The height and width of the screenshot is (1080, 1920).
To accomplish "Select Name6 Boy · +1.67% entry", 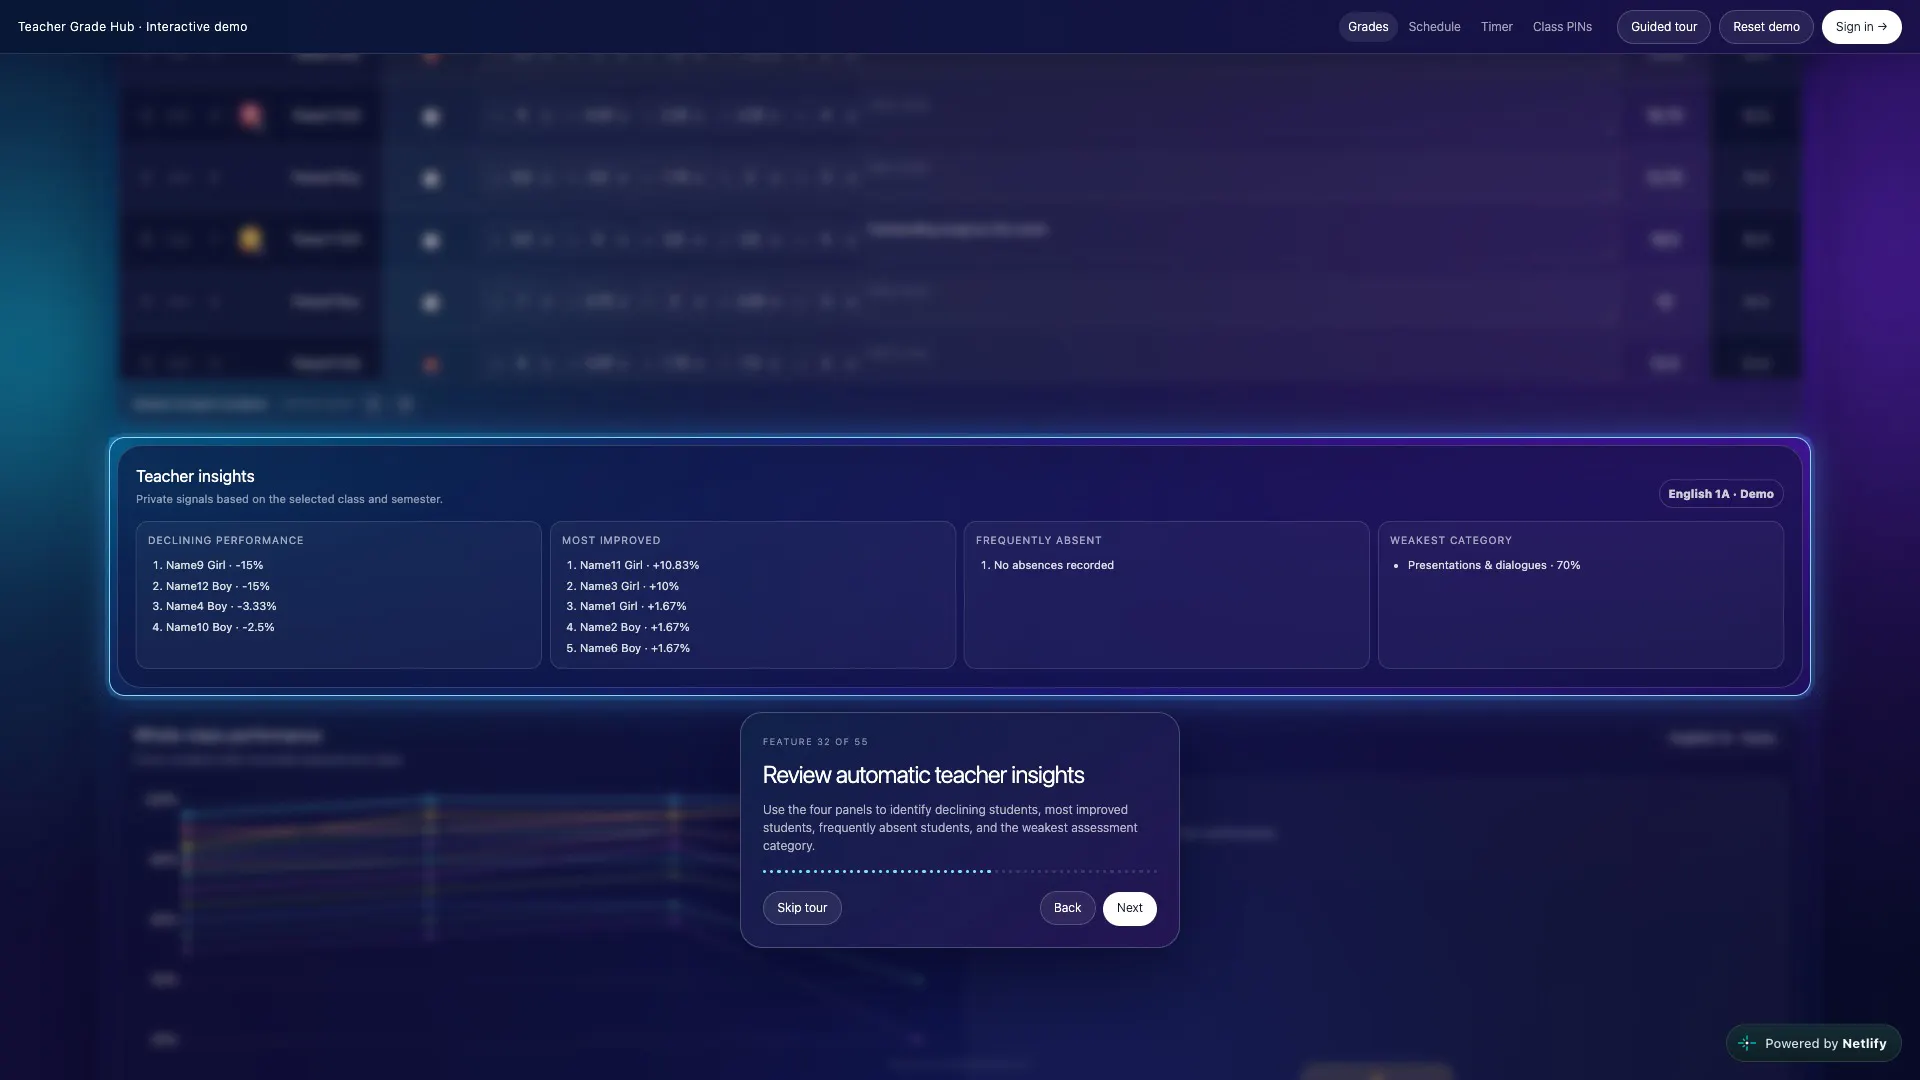I will [634, 649].
